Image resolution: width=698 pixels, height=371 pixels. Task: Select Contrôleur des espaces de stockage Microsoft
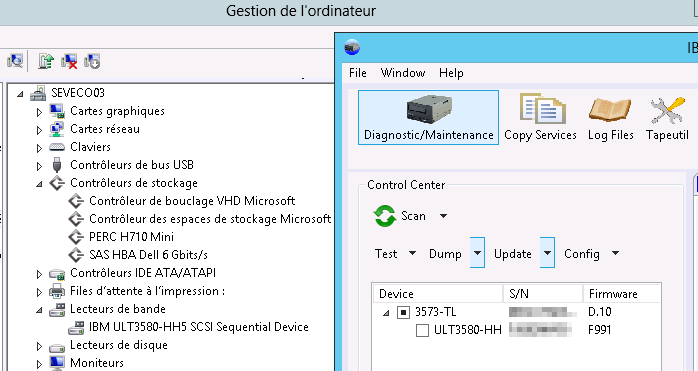point(210,219)
